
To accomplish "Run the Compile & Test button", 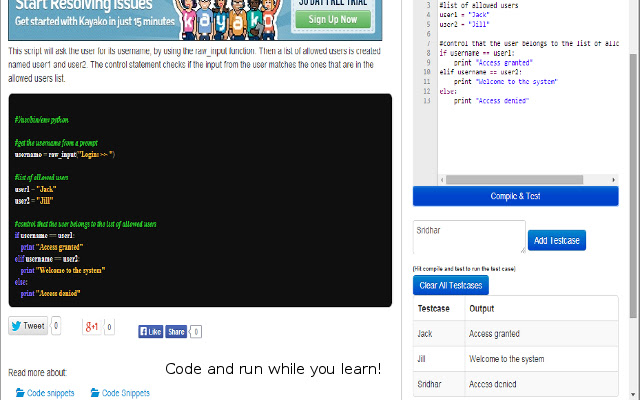I will 516,196.
